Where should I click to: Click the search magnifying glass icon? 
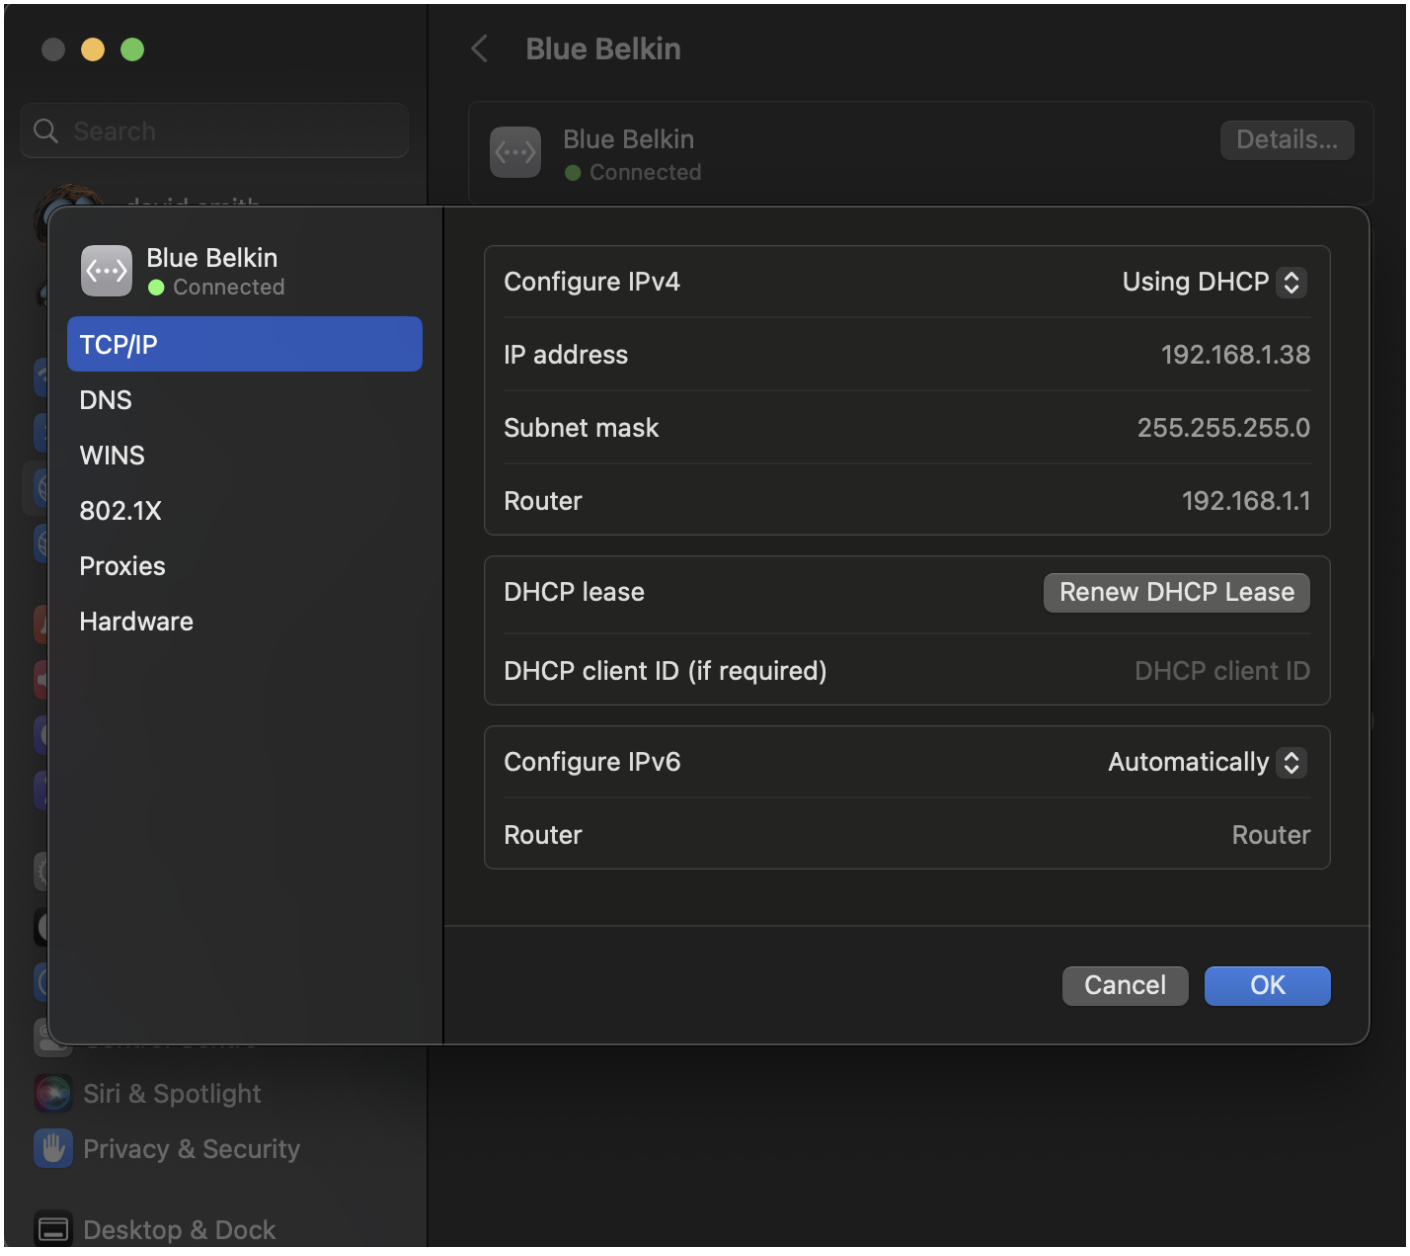click(x=45, y=130)
